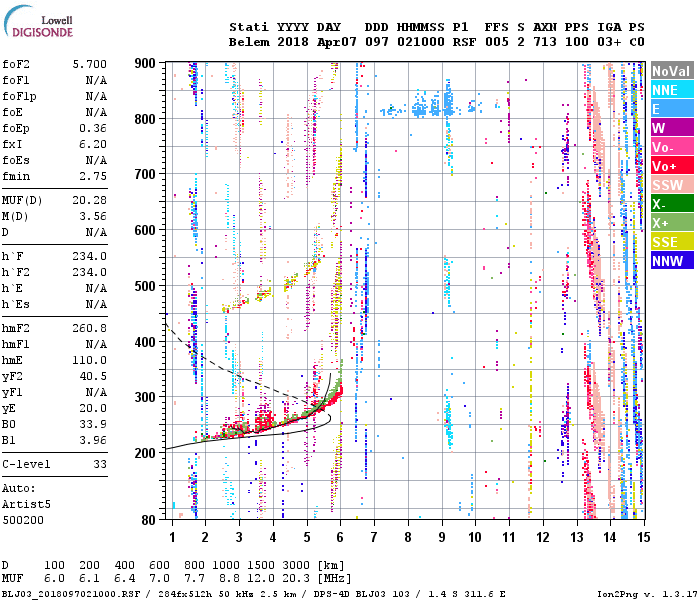Click the hmF1 N/A value
The width and height of the screenshot is (700, 600).
[x=96, y=345]
